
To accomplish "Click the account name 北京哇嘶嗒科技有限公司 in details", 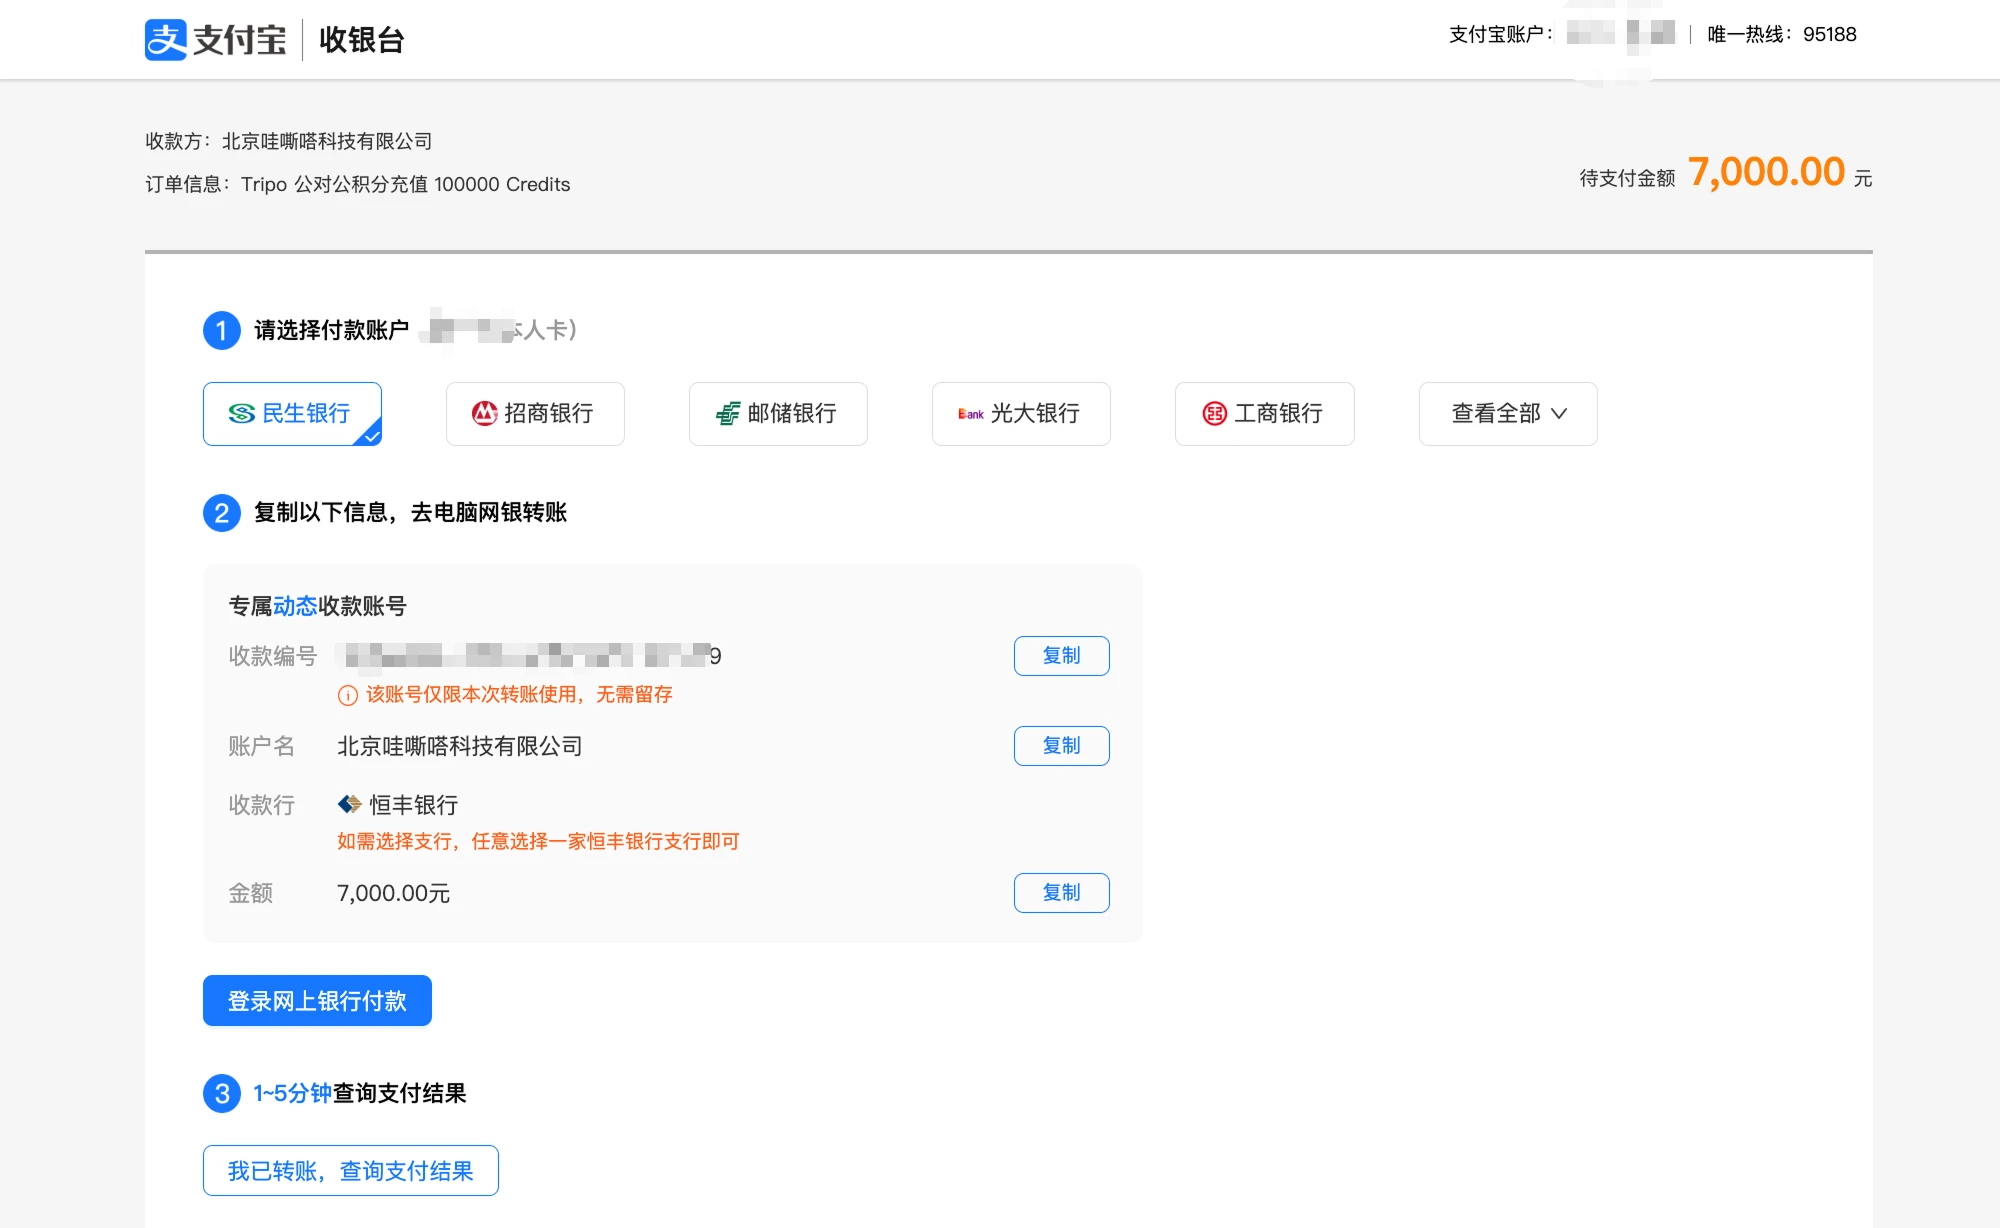I will click(460, 746).
